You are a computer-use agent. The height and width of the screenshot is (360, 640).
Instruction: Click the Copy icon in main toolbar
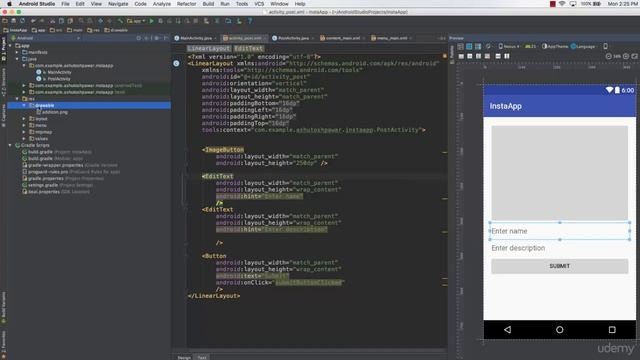61,21
